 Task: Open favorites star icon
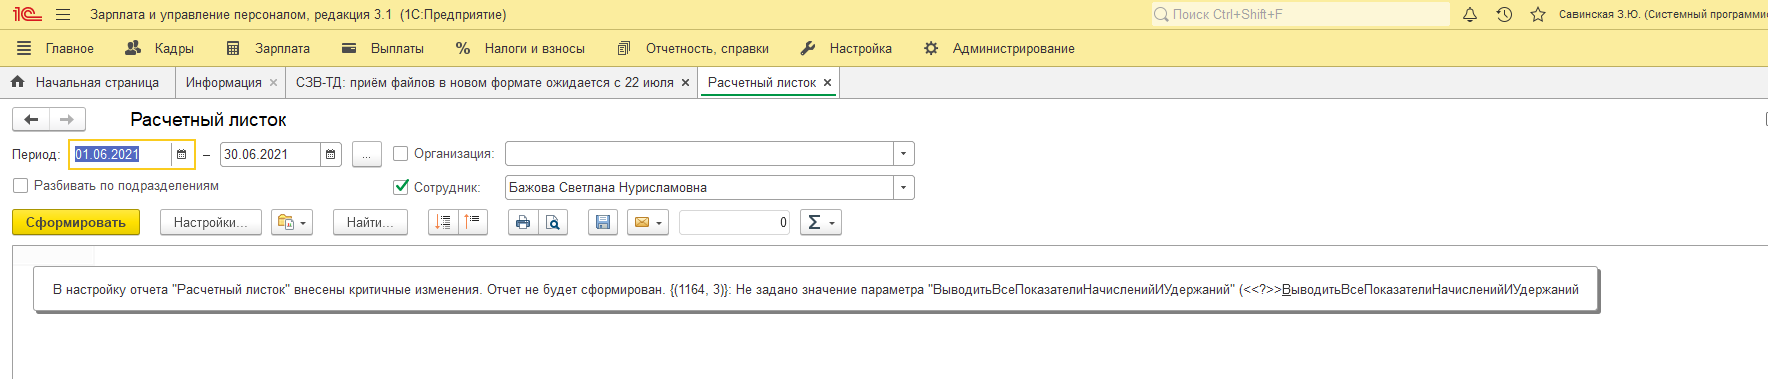click(1538, 15)
